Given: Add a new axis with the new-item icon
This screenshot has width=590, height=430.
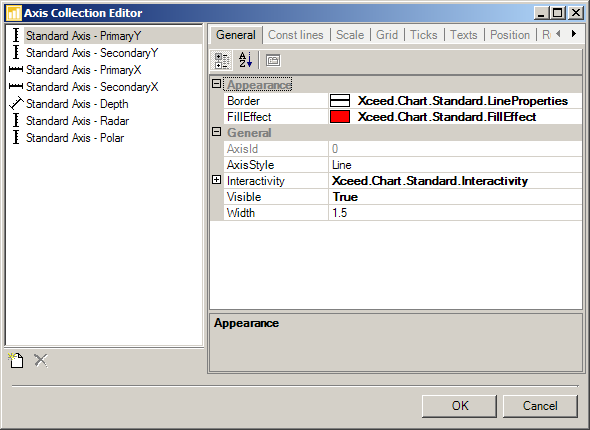Looking at the screenshot, I should (16, 360).
